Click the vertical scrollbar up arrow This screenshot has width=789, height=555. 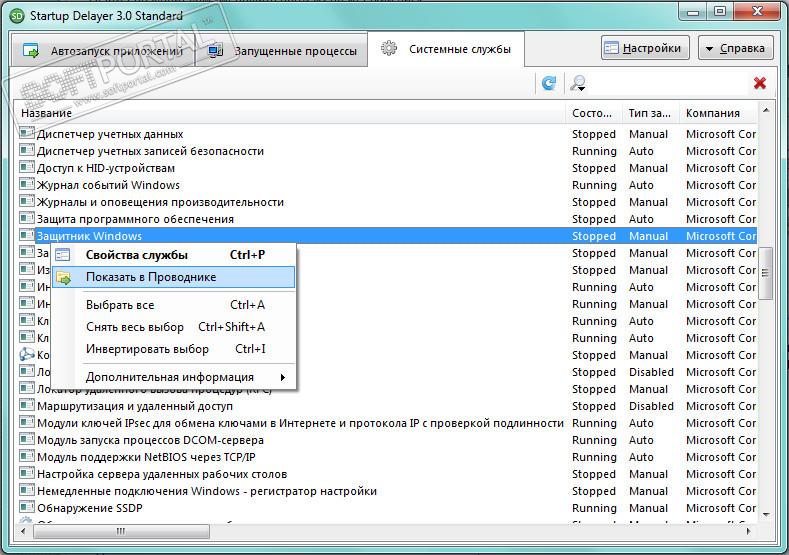coord(766,110)
